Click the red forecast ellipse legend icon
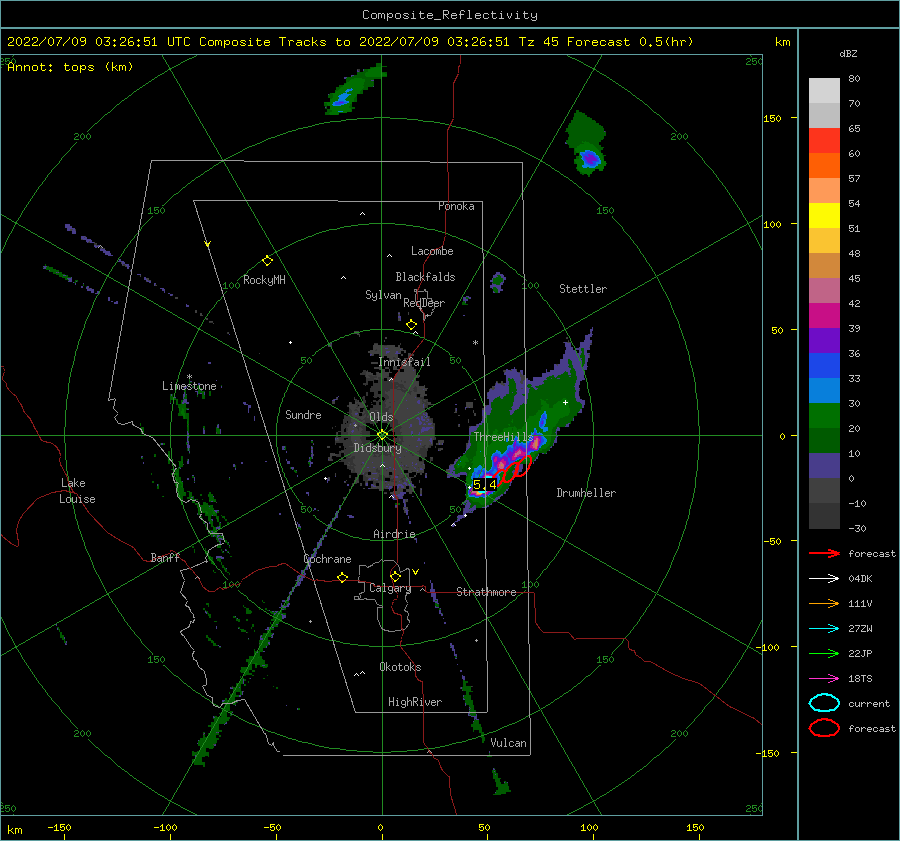The height and width of the screenshot is (841, 900). (x=824, y=728)
